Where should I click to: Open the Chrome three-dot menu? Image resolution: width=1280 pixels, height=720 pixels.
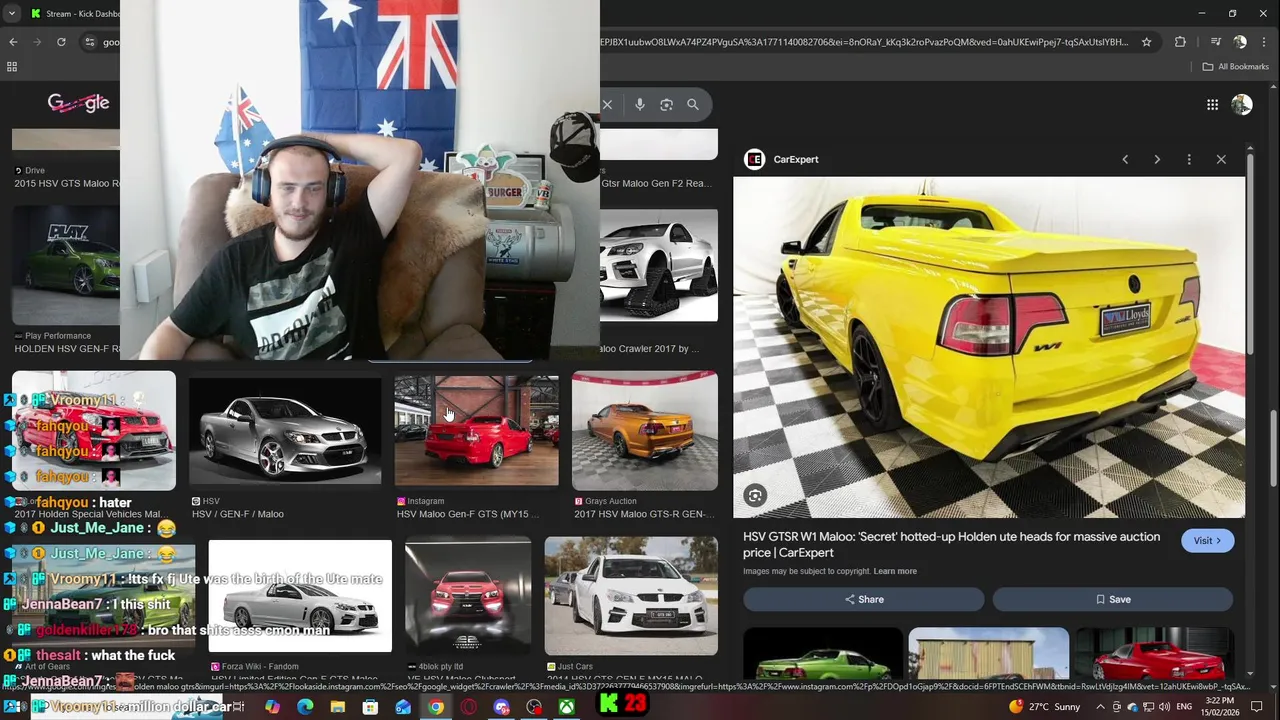tap(1264, 42)
